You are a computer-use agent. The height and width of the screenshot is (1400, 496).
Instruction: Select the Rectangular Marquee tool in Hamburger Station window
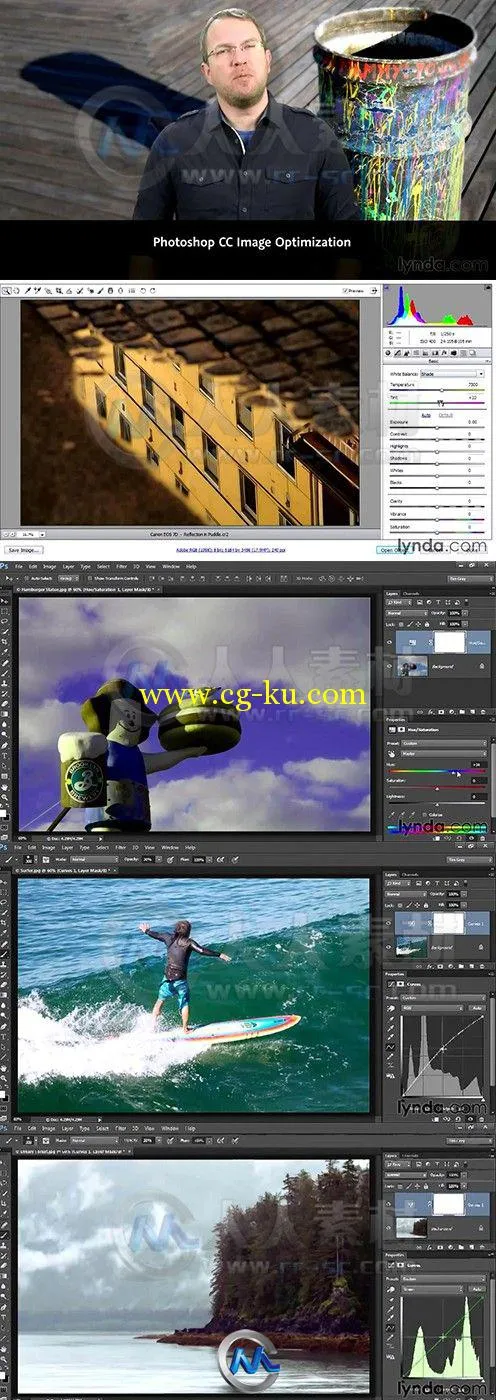(x=5, y=611)
